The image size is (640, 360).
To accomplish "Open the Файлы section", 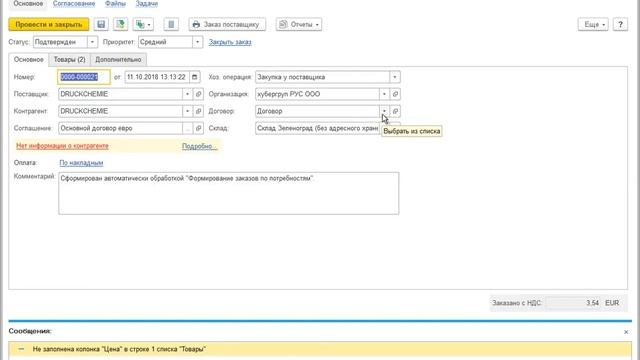I will (115, 4).
